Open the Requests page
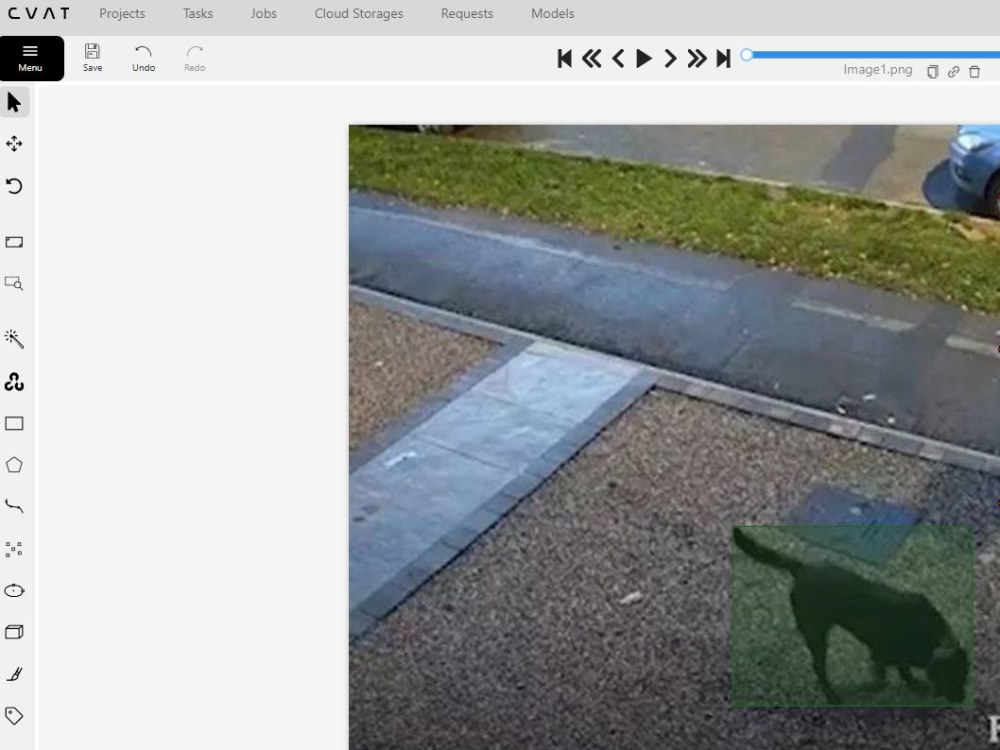Viewport: 1000px width, 750px height. pos(467,13)
